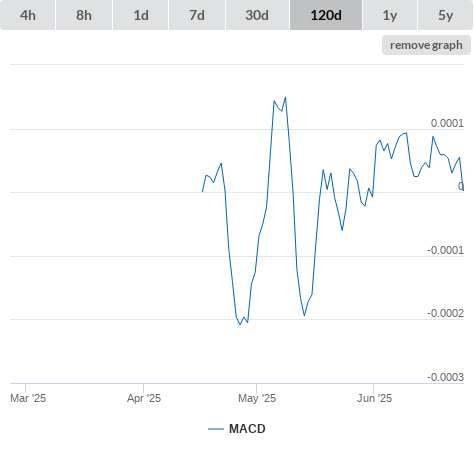Select the 7d time range tab

tap(197, 15)
